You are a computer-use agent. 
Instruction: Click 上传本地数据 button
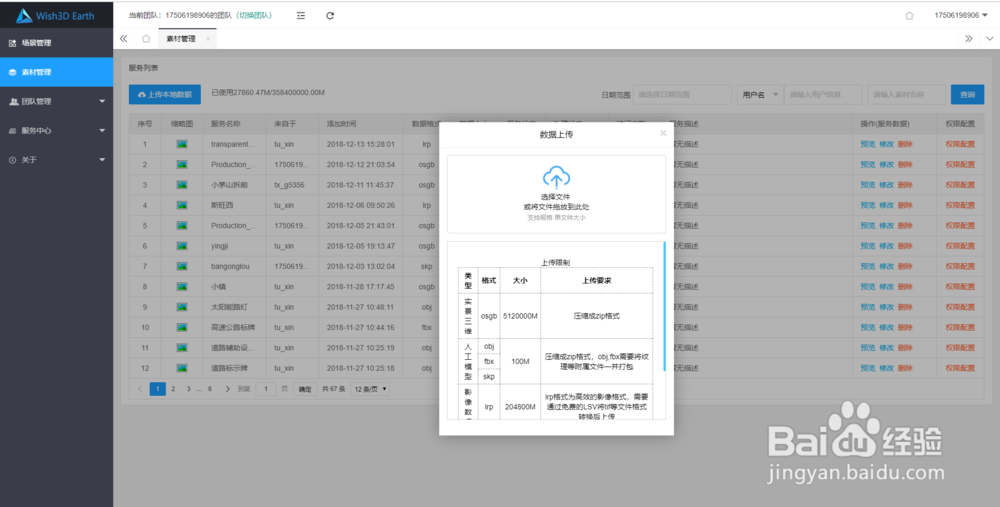pyautogui.click(x=165, y=94)
